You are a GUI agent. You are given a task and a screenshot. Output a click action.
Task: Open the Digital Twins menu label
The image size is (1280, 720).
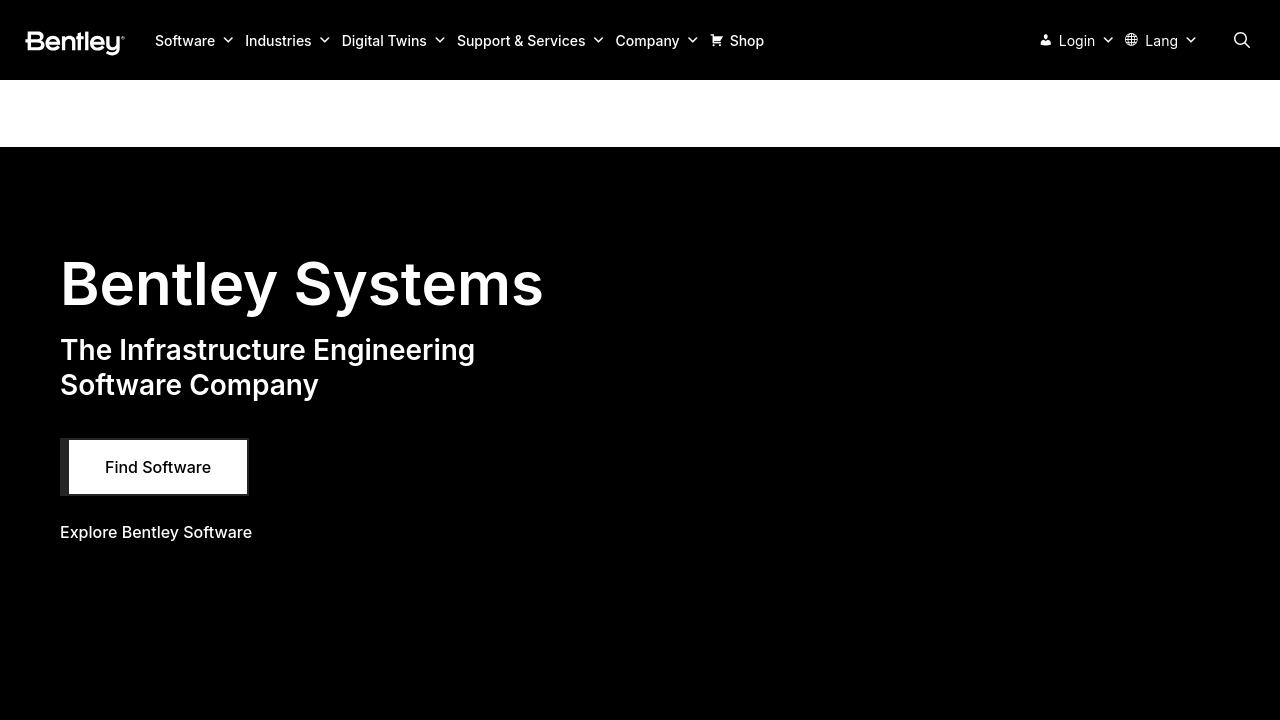click(x=384, y=41)
